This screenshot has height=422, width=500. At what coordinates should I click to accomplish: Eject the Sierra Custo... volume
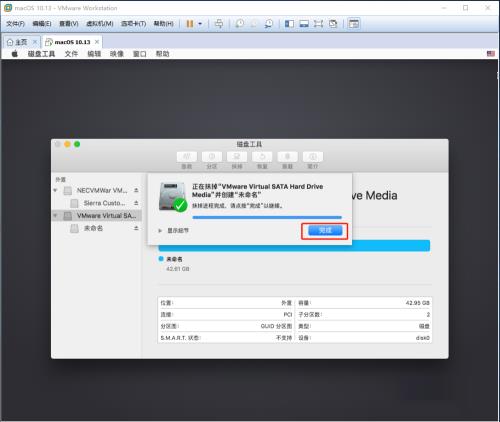coord(136,203)
